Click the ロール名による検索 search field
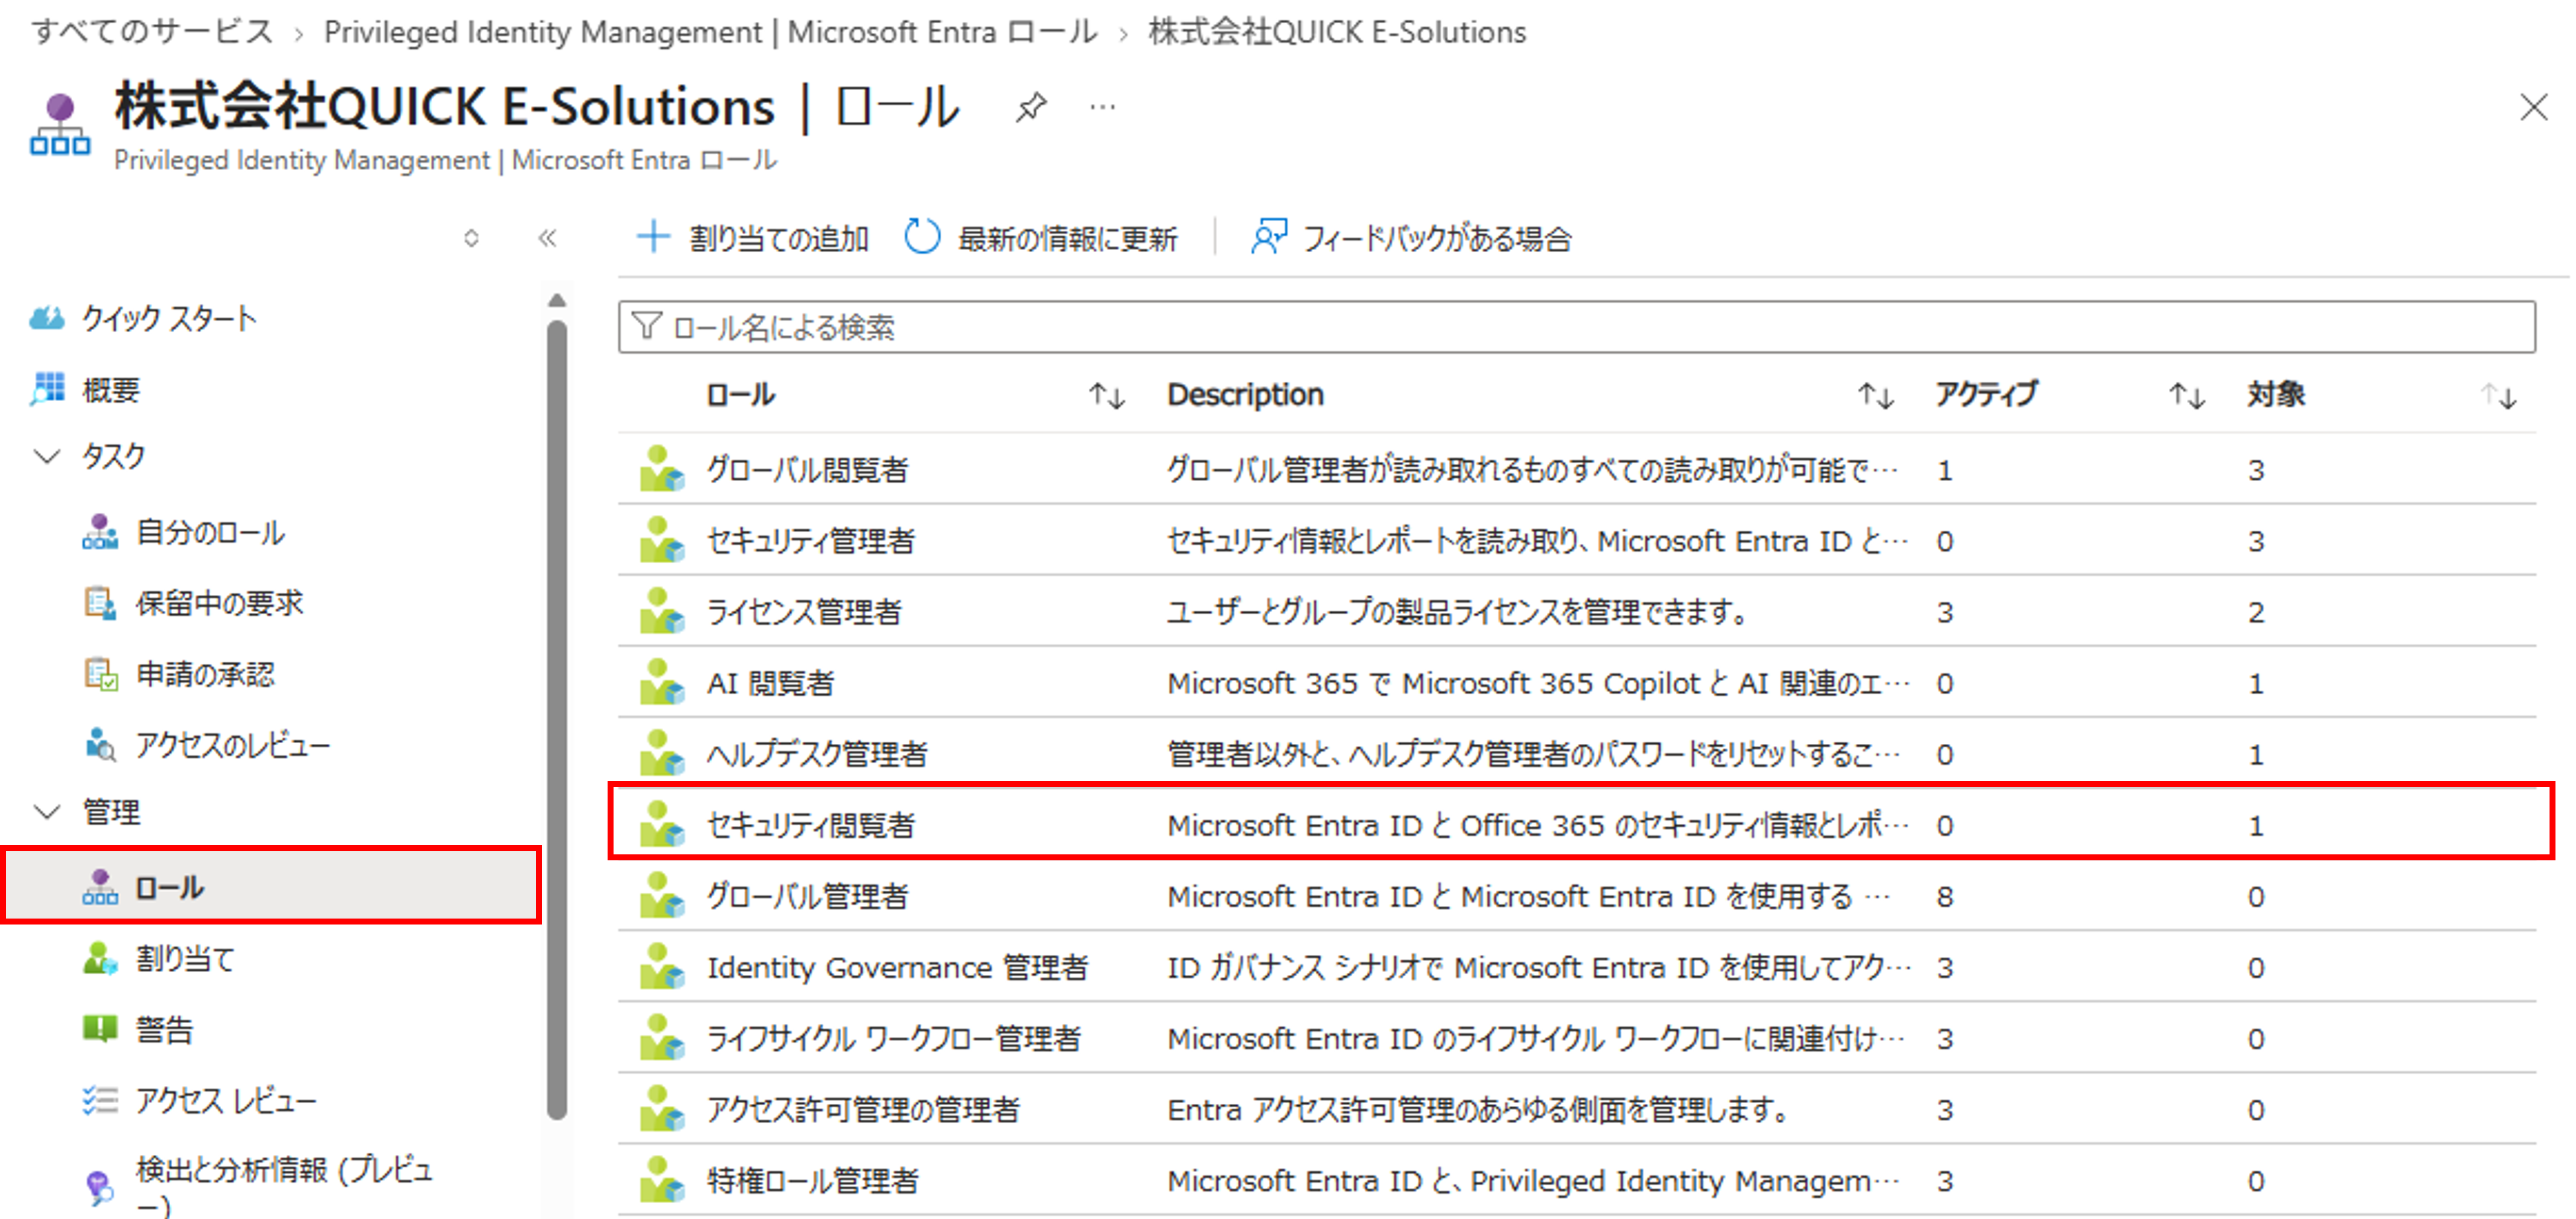This screenshot has height=1219, width=2576. click(1576, 326)
